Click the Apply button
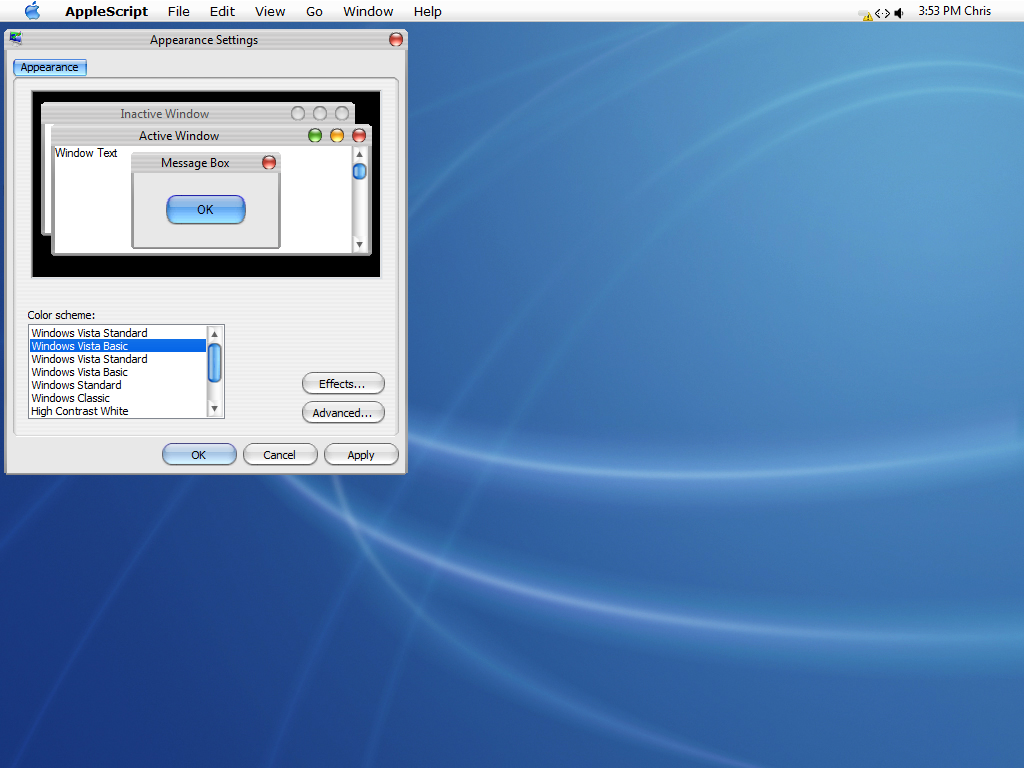The width and height of the screenshot is (1024, 768). pos(361,455)
